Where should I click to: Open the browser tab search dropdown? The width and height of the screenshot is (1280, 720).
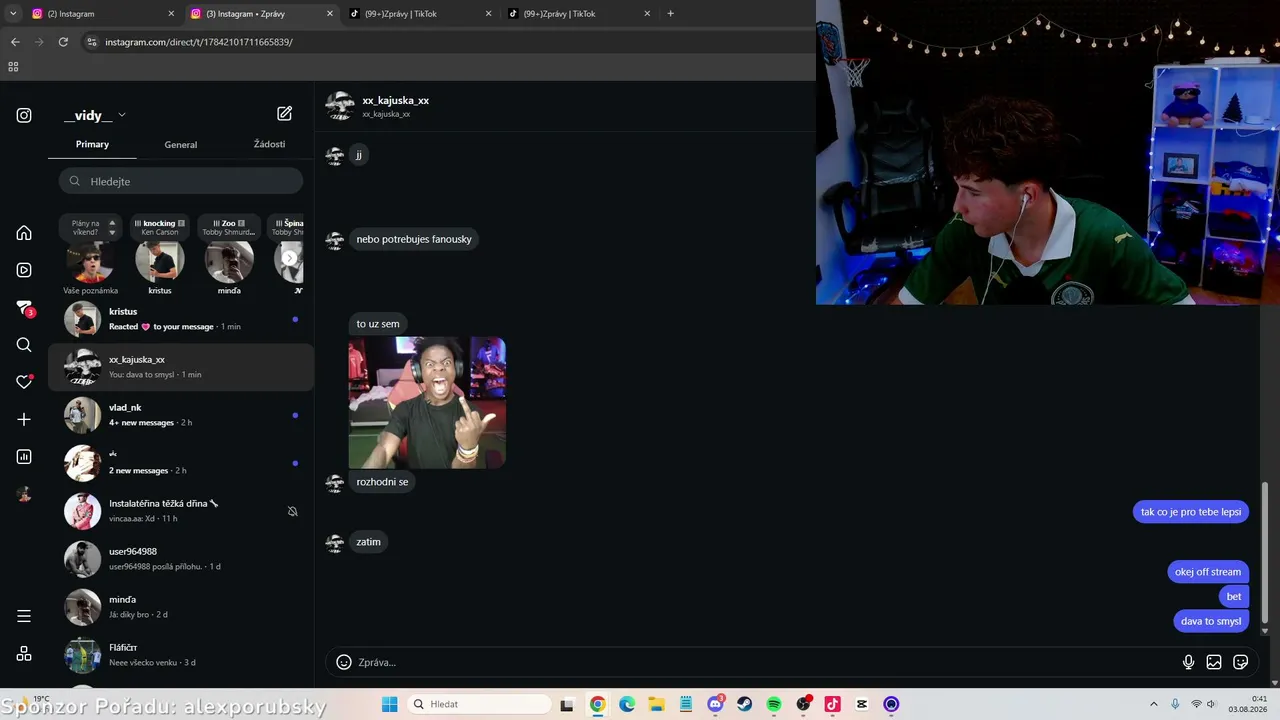coord(13,14)
